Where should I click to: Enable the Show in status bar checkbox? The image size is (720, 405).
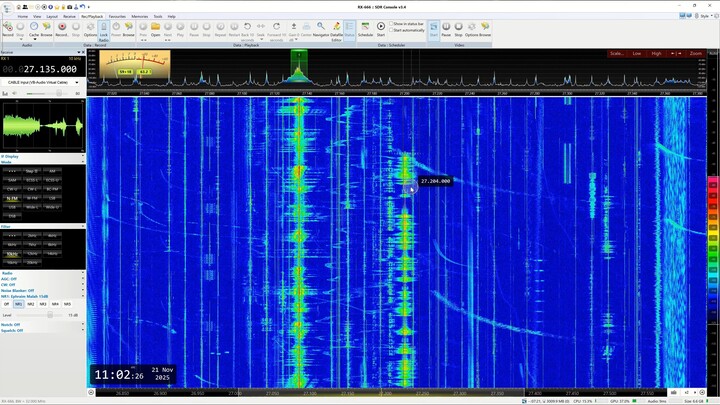392,23
